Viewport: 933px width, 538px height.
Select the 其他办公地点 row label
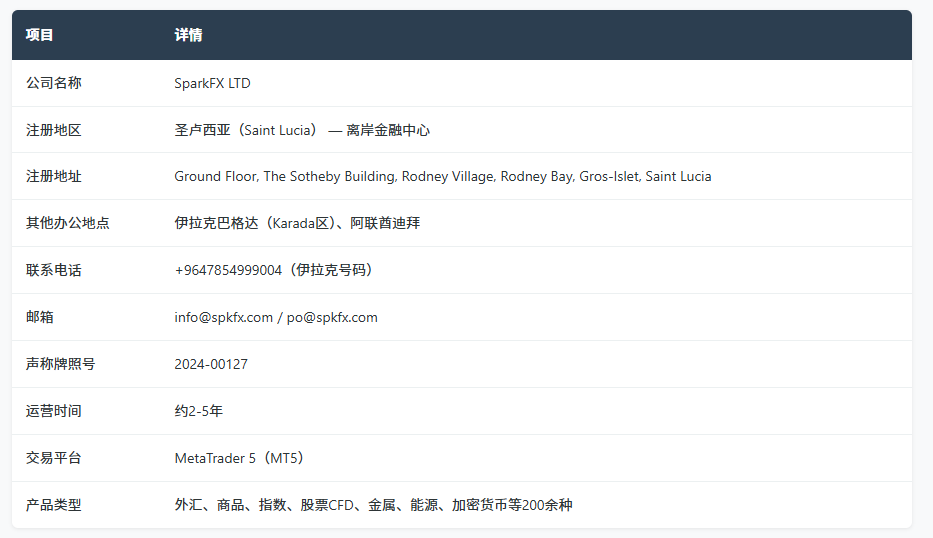coord(68,223)
